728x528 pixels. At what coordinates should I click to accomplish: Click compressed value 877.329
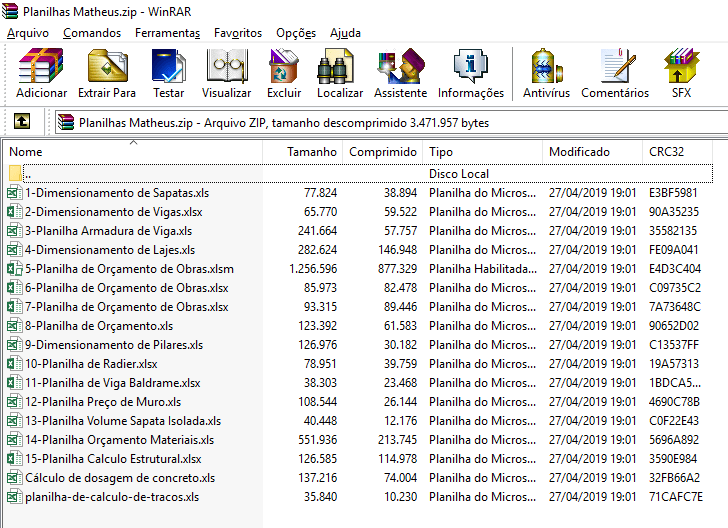pyautogui.click(x=397, y=269)
